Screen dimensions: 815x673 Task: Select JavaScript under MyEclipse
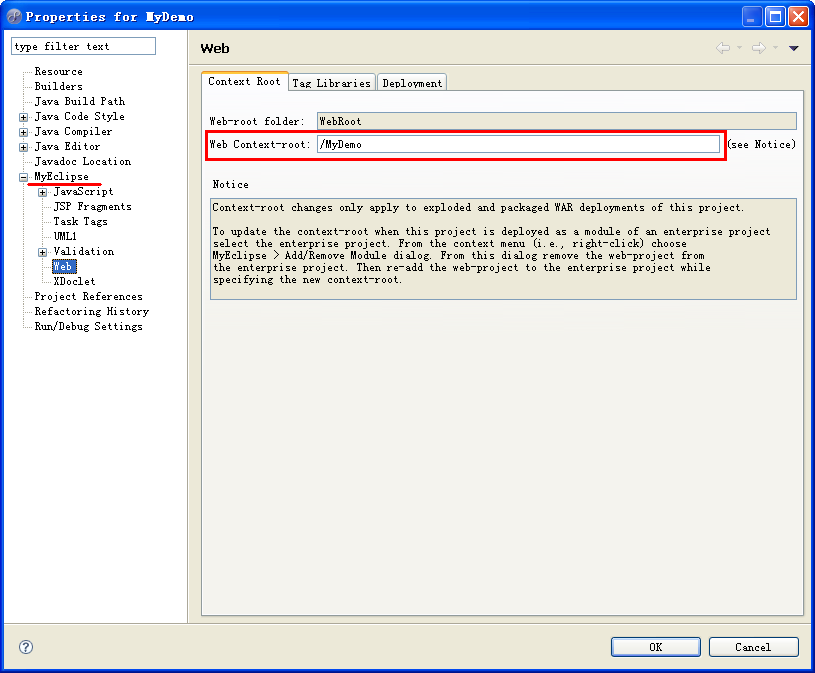(x=83, y=192)
